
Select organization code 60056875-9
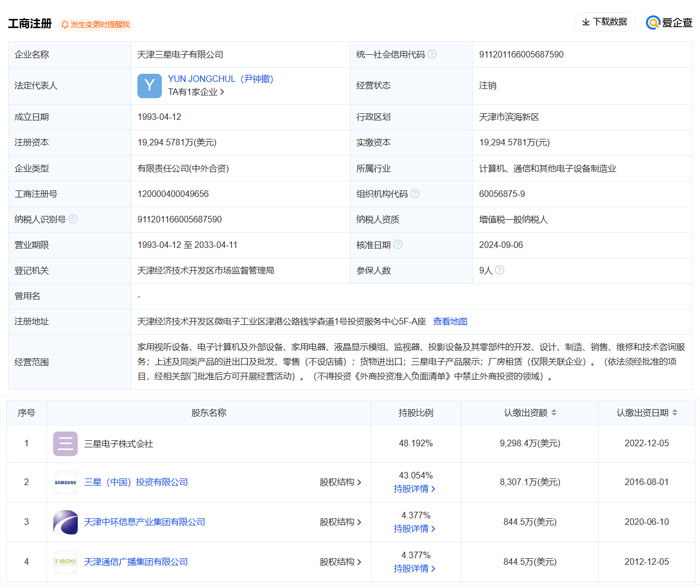tap(502, 194)
